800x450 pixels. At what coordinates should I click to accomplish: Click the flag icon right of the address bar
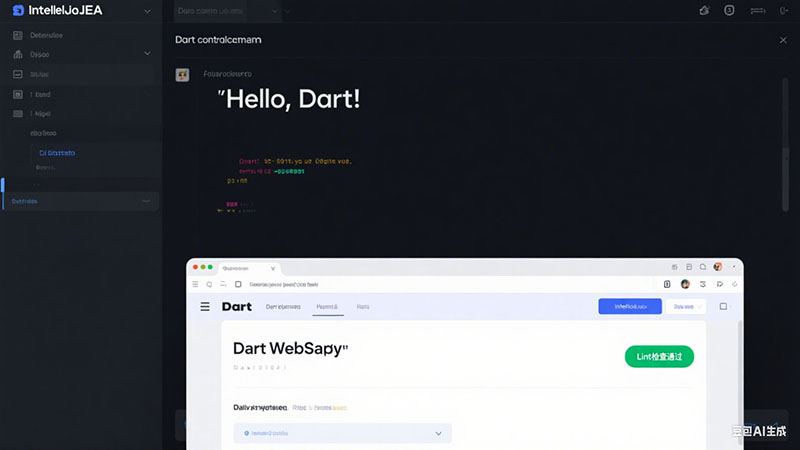pyautogui.click(x=719, y=284)
